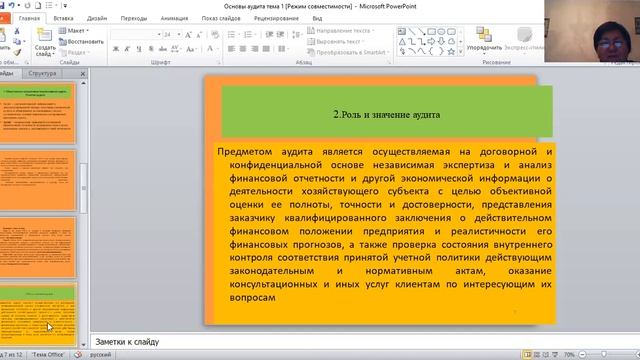Click the Заметки к слайду notes field
640x360 pixels.
(365, 342)
